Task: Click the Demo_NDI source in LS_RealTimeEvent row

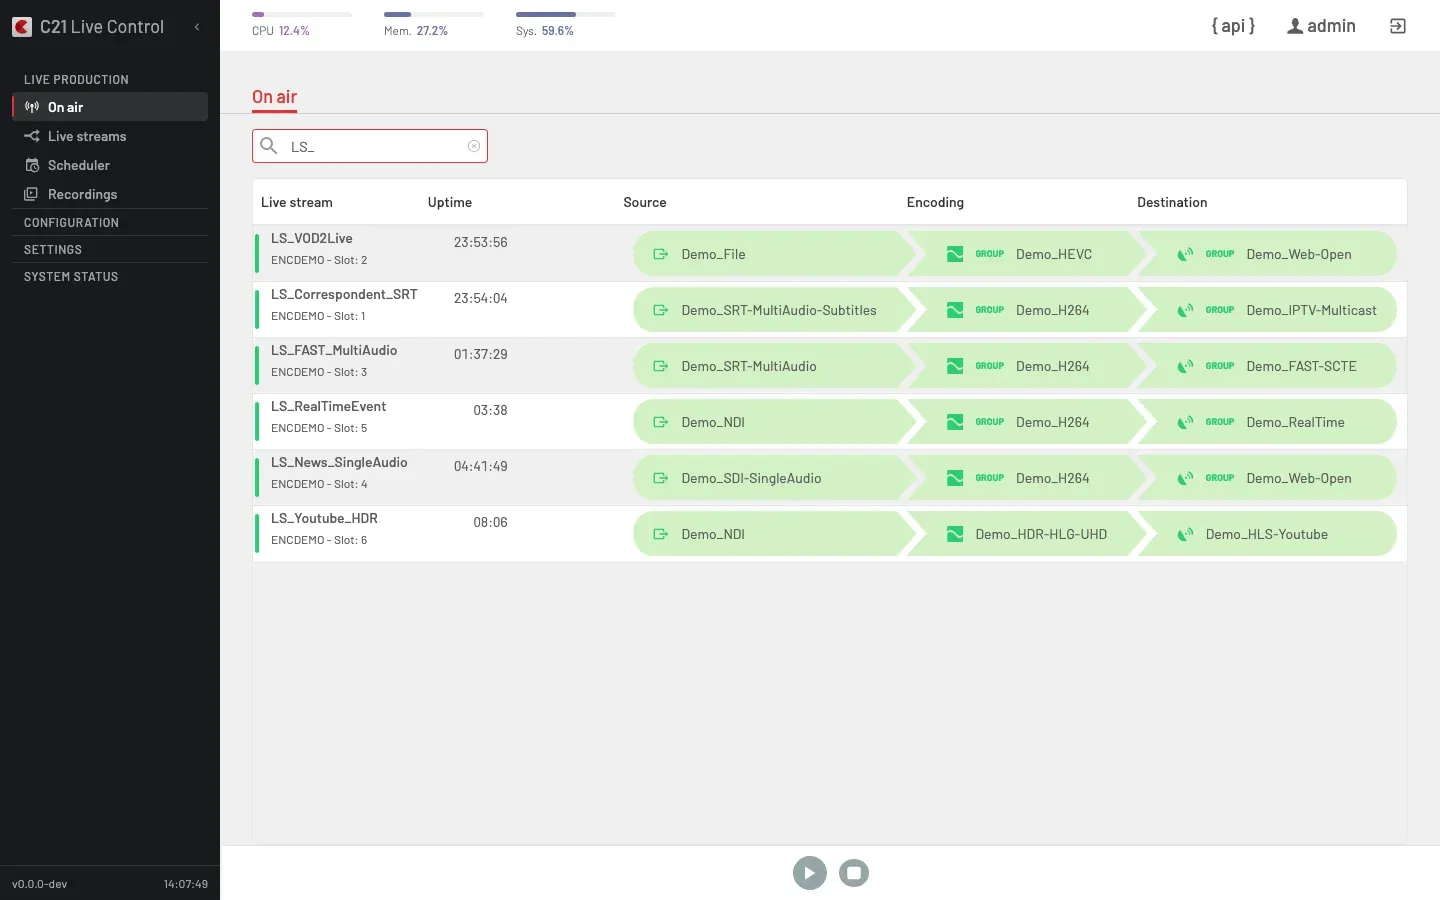Action: click(713, 422)
